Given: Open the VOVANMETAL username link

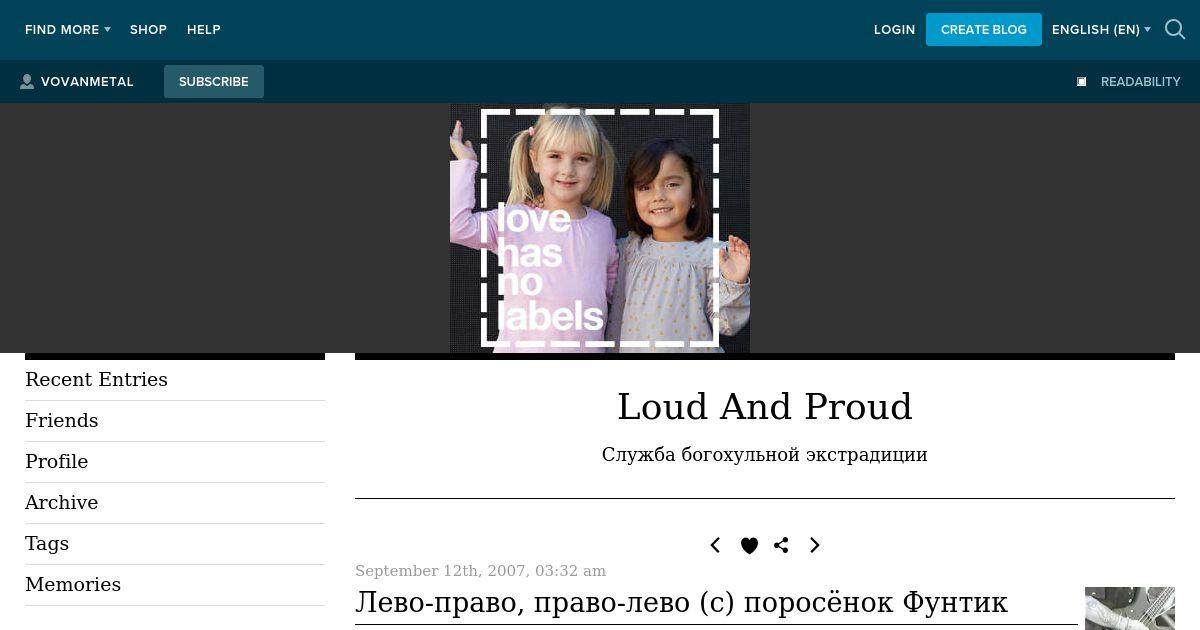Looking at the screenshot, I should [87, 82].
